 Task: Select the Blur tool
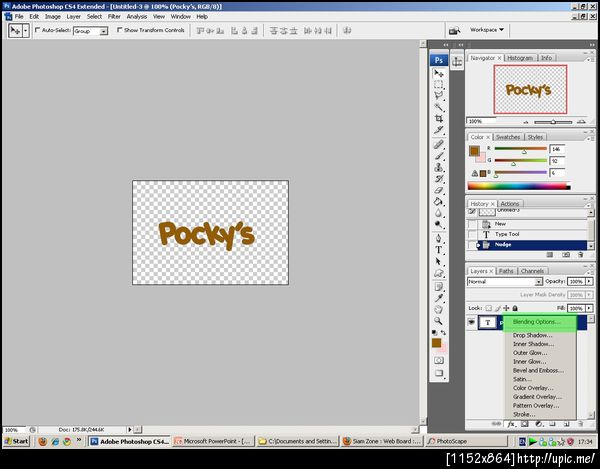coord(439,213)
